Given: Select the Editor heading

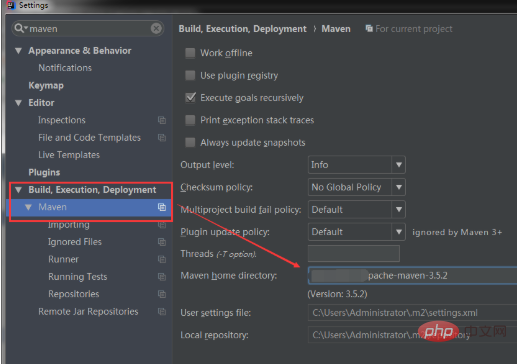Looking at the screenshot, I should [x=41, y=103].
